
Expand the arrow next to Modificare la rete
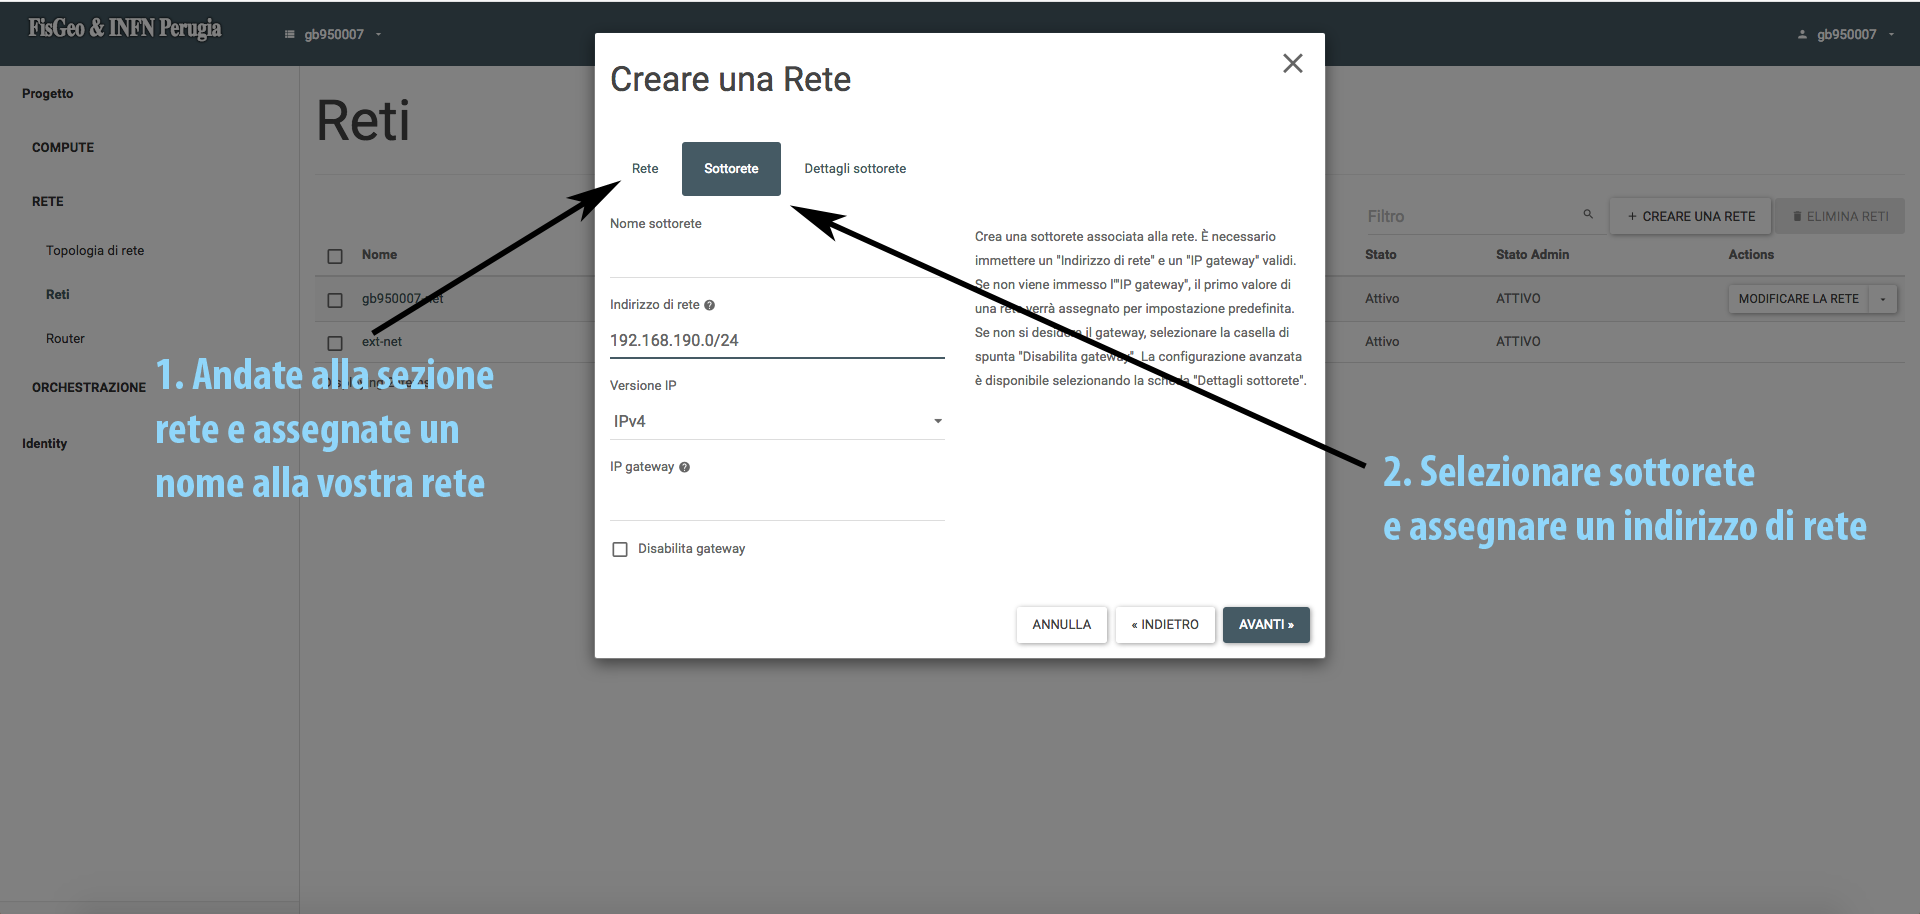coord(1882,299)
